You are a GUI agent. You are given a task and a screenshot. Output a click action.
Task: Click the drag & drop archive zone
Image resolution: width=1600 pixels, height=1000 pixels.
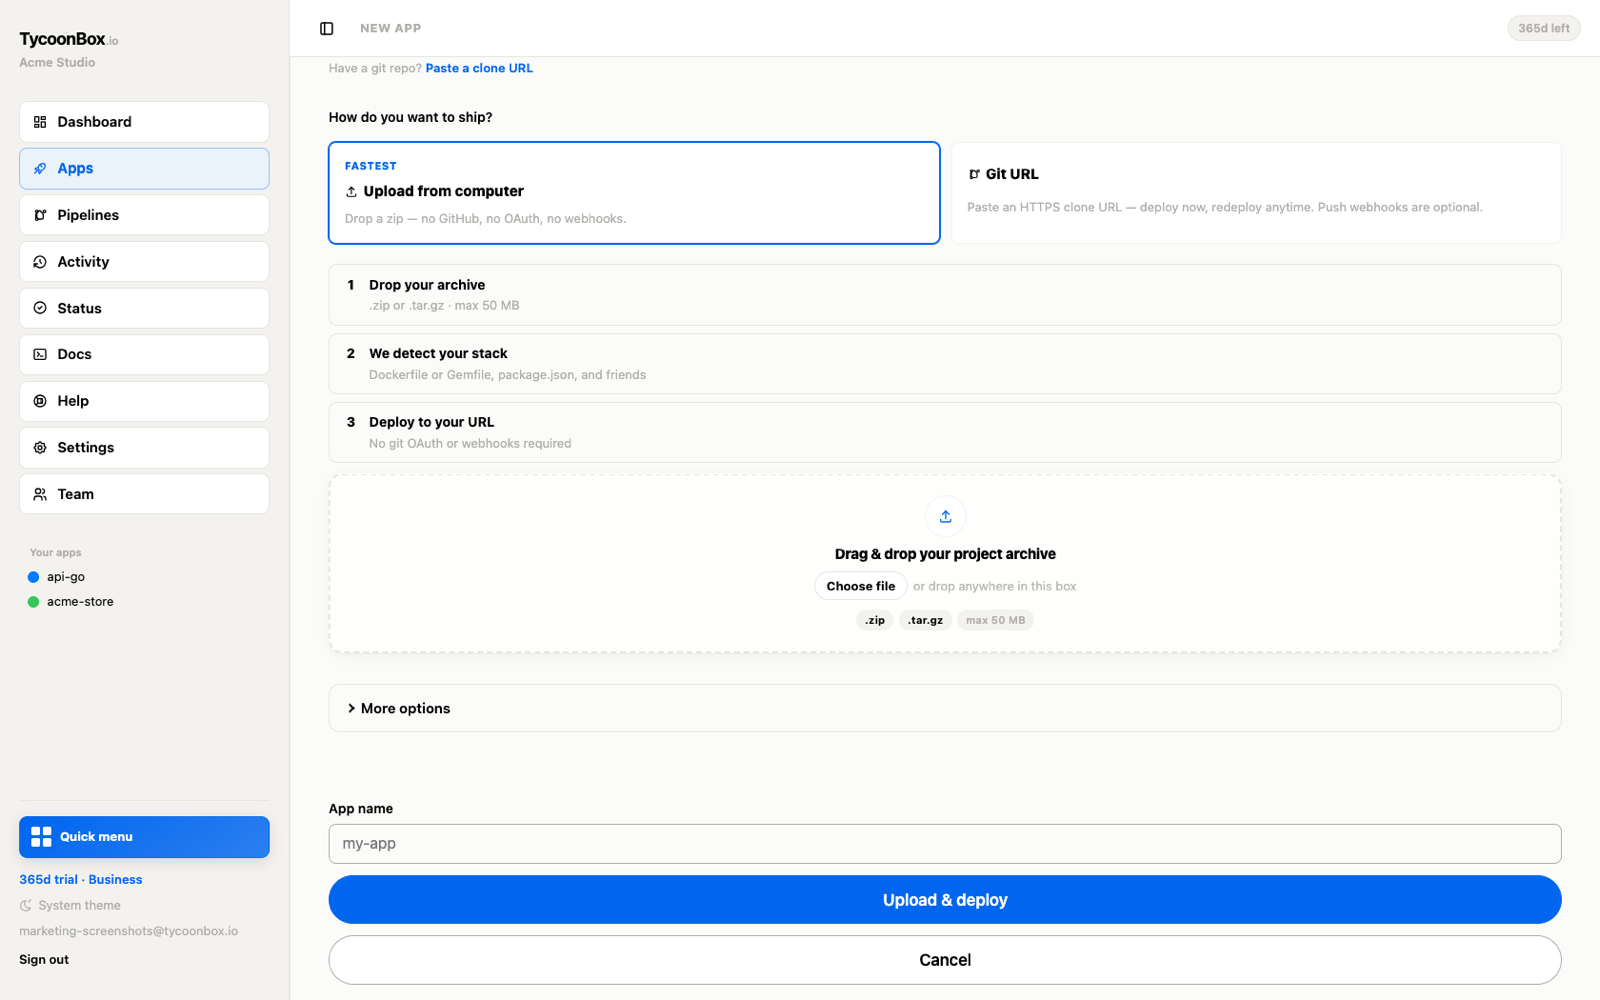coord(945,564)
